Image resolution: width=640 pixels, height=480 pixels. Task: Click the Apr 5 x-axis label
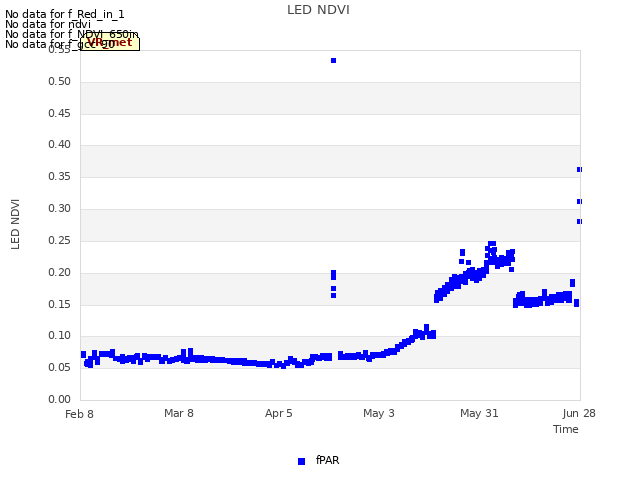click(x=279, y=413)
